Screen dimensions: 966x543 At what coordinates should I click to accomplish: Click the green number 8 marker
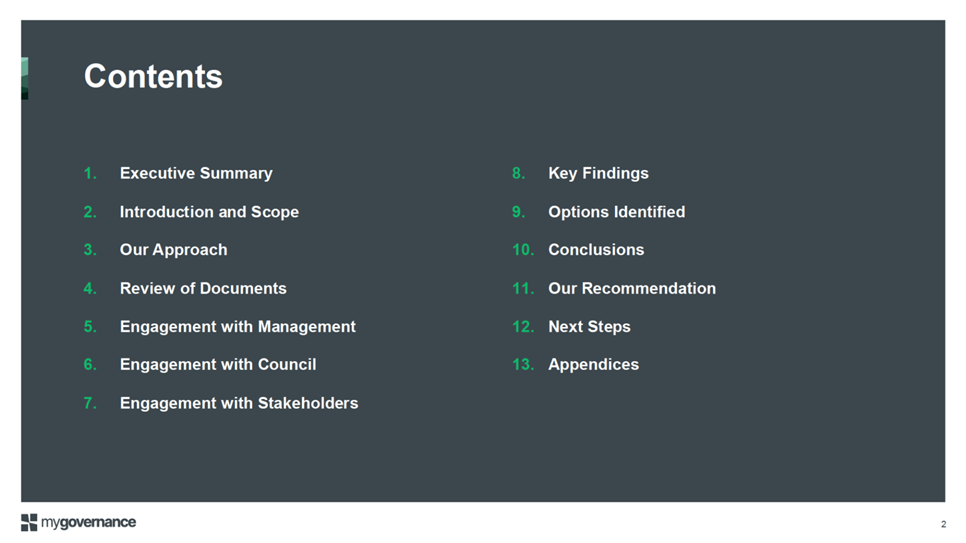tap(519, 173)
